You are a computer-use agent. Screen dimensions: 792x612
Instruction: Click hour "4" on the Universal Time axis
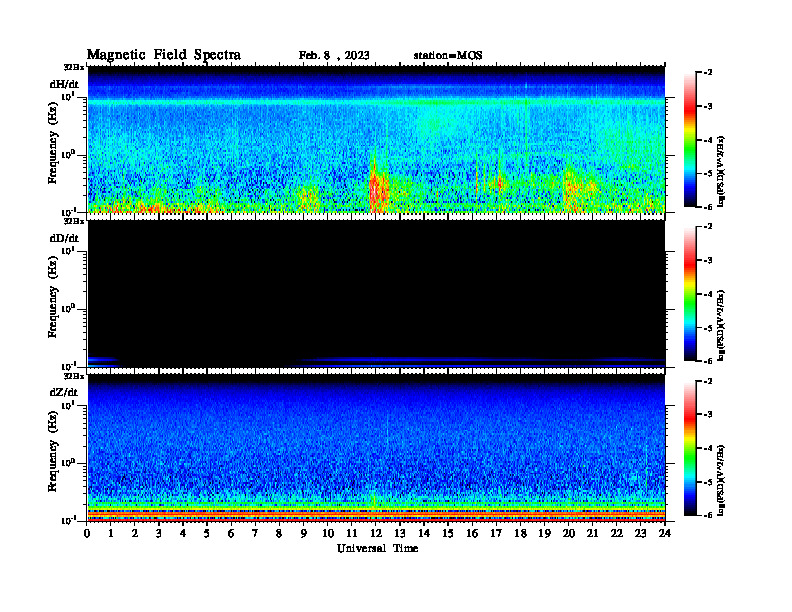point(183,533)
